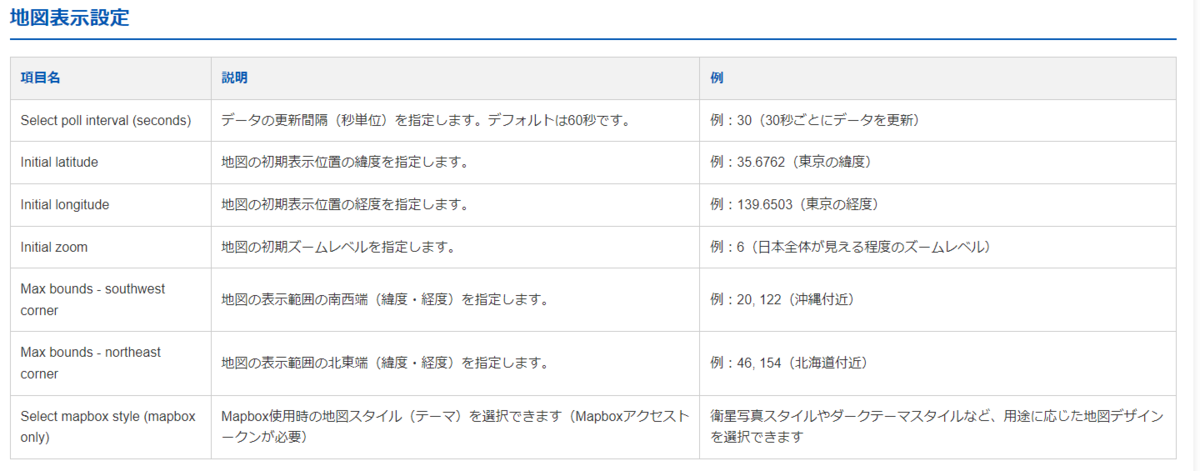Click the Mapbox使用時の地図スタイル description cell
The width and height of the screenshot is (1200, 471).
[455, 427]
